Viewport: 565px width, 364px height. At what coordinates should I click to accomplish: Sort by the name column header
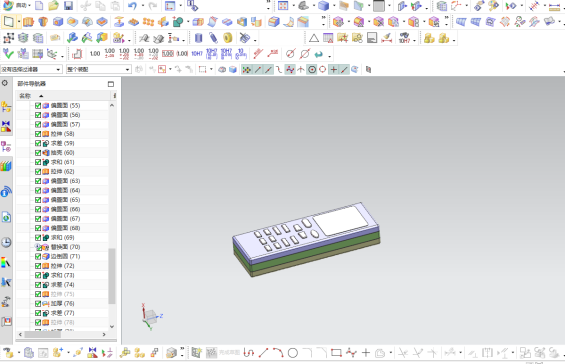[63, 96]
